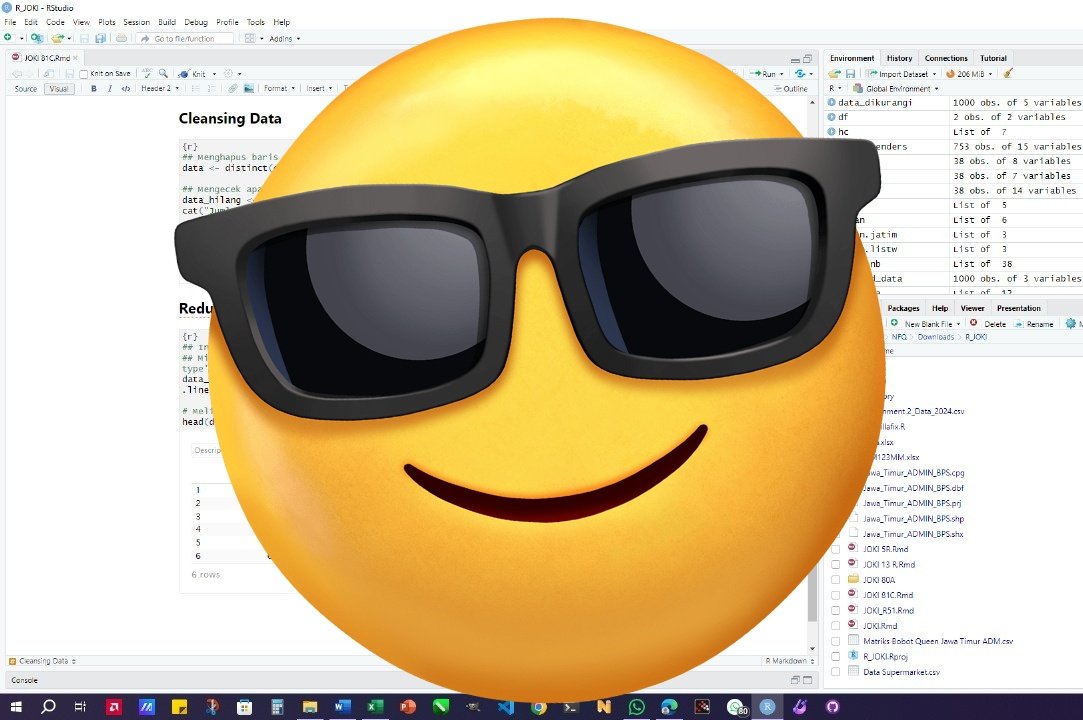Open the Tools menu

pyautogui.click(x=256, y=22)
